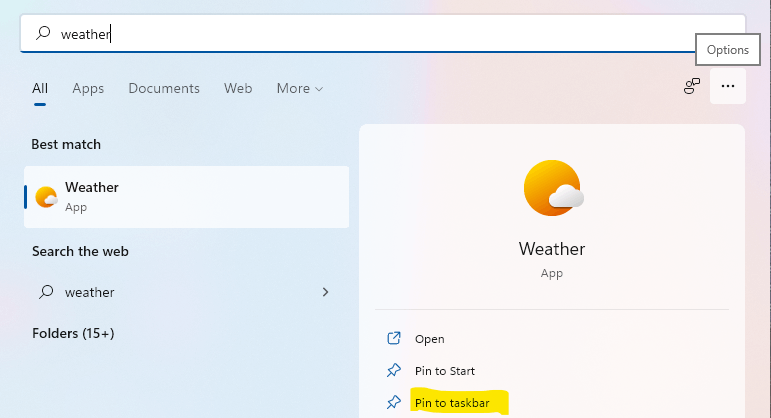Click the weather search text field
Viewport: 771px width, 418px height.
tap(383, 33)
